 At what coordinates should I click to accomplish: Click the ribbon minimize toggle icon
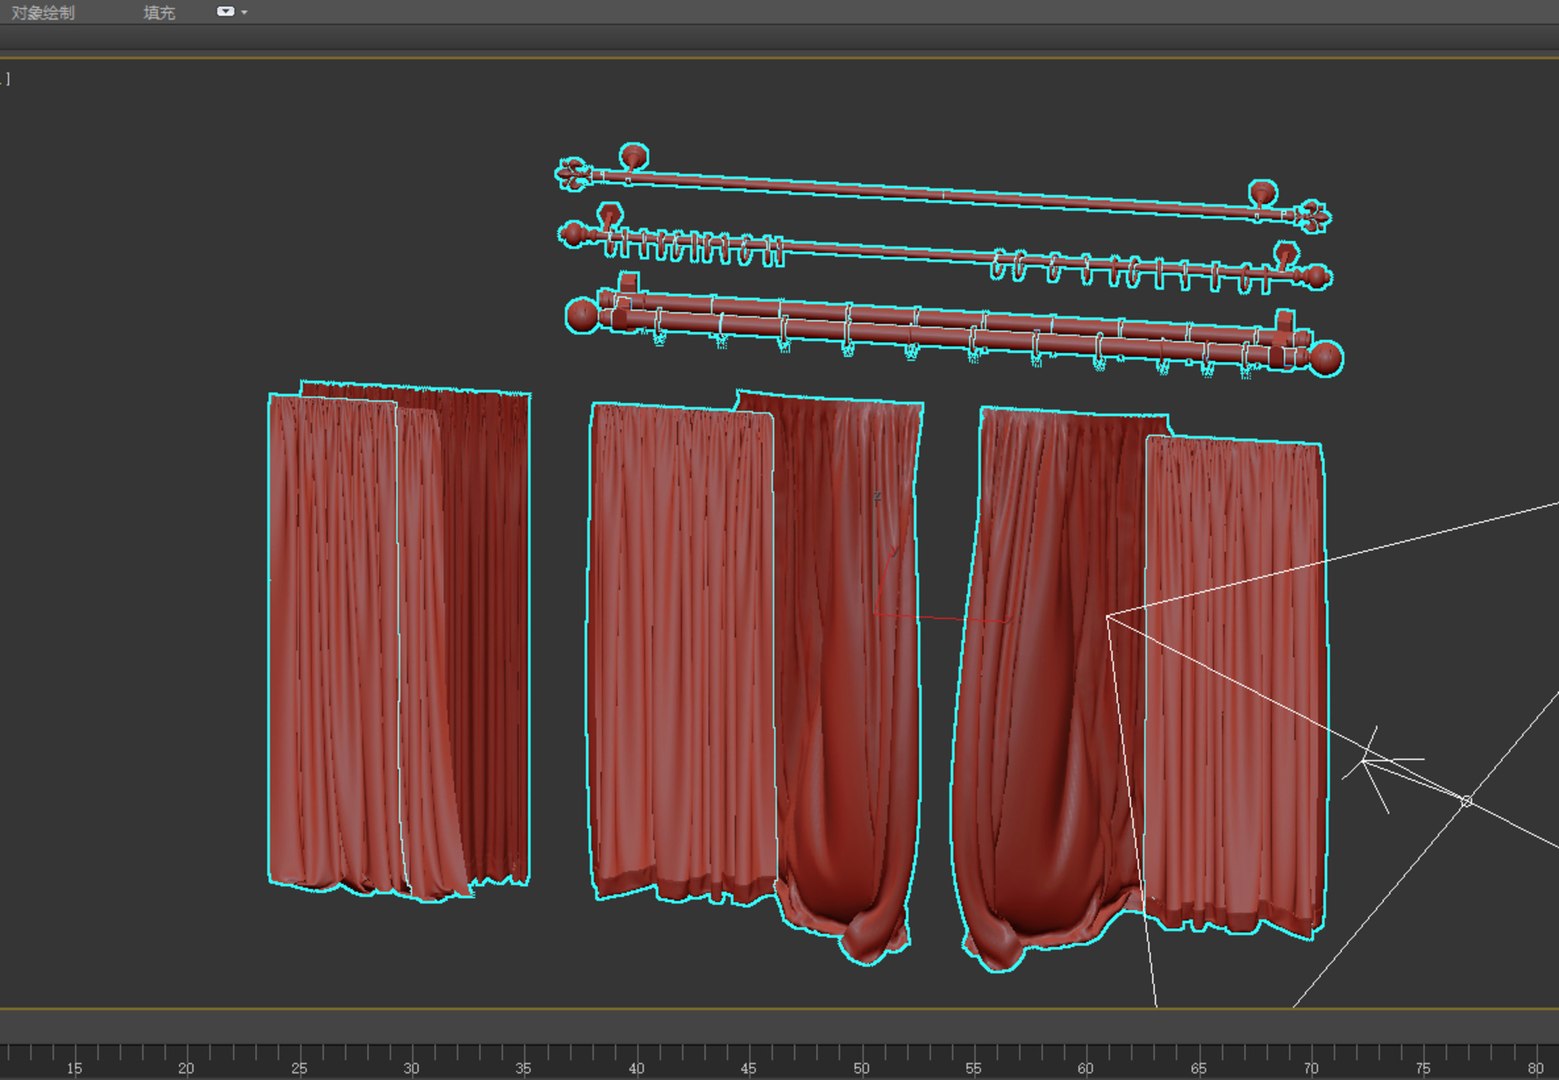tap(226, 12)
